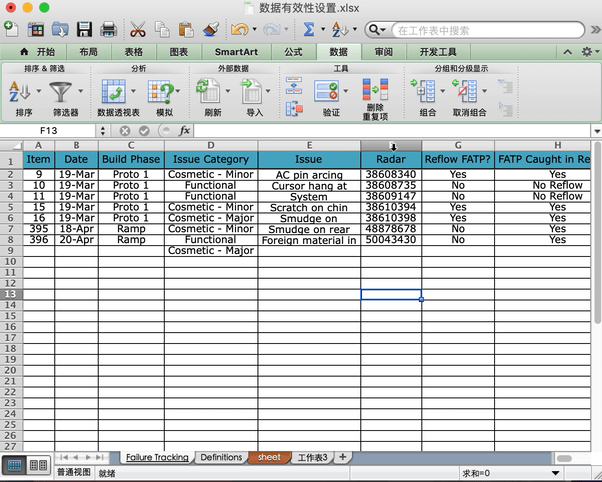
Task: Click the Sort (排序) icon
Action: pyautogui.click(x=20, y=92)
